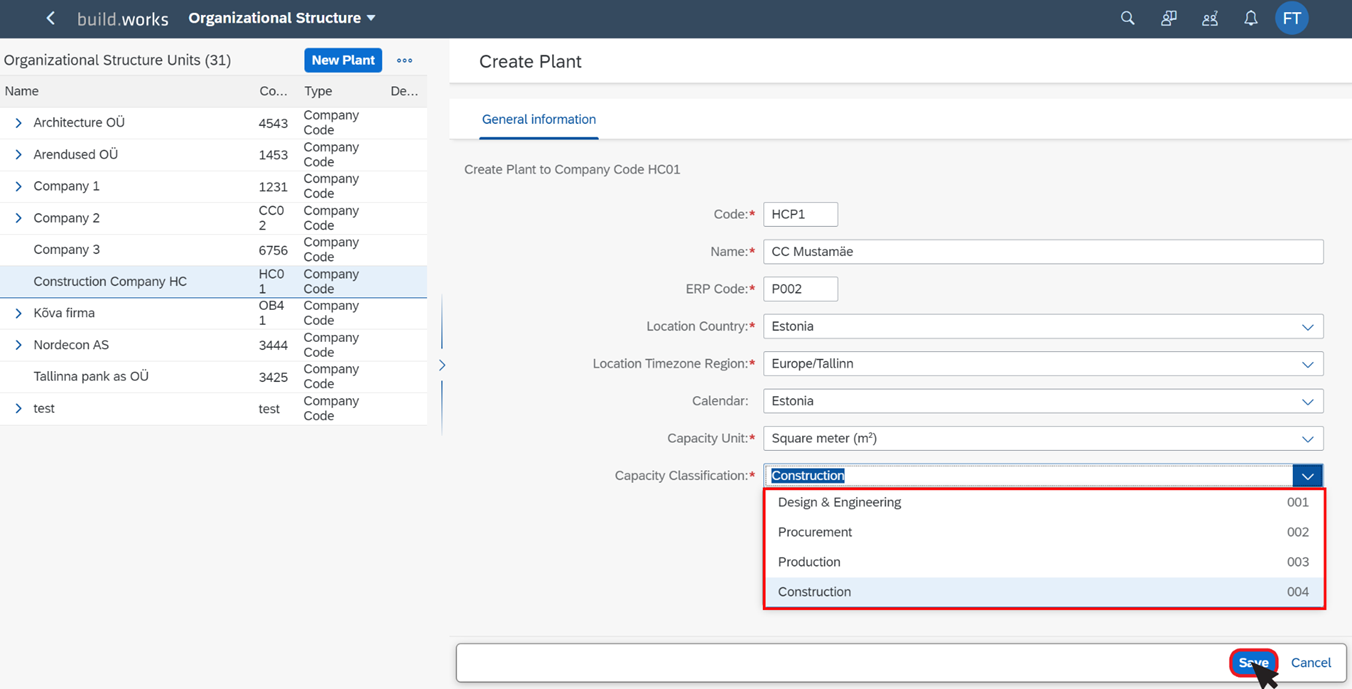The image size is (1352, 689).
Task: Expand the Arendused OÜ row
Action: 18,155
